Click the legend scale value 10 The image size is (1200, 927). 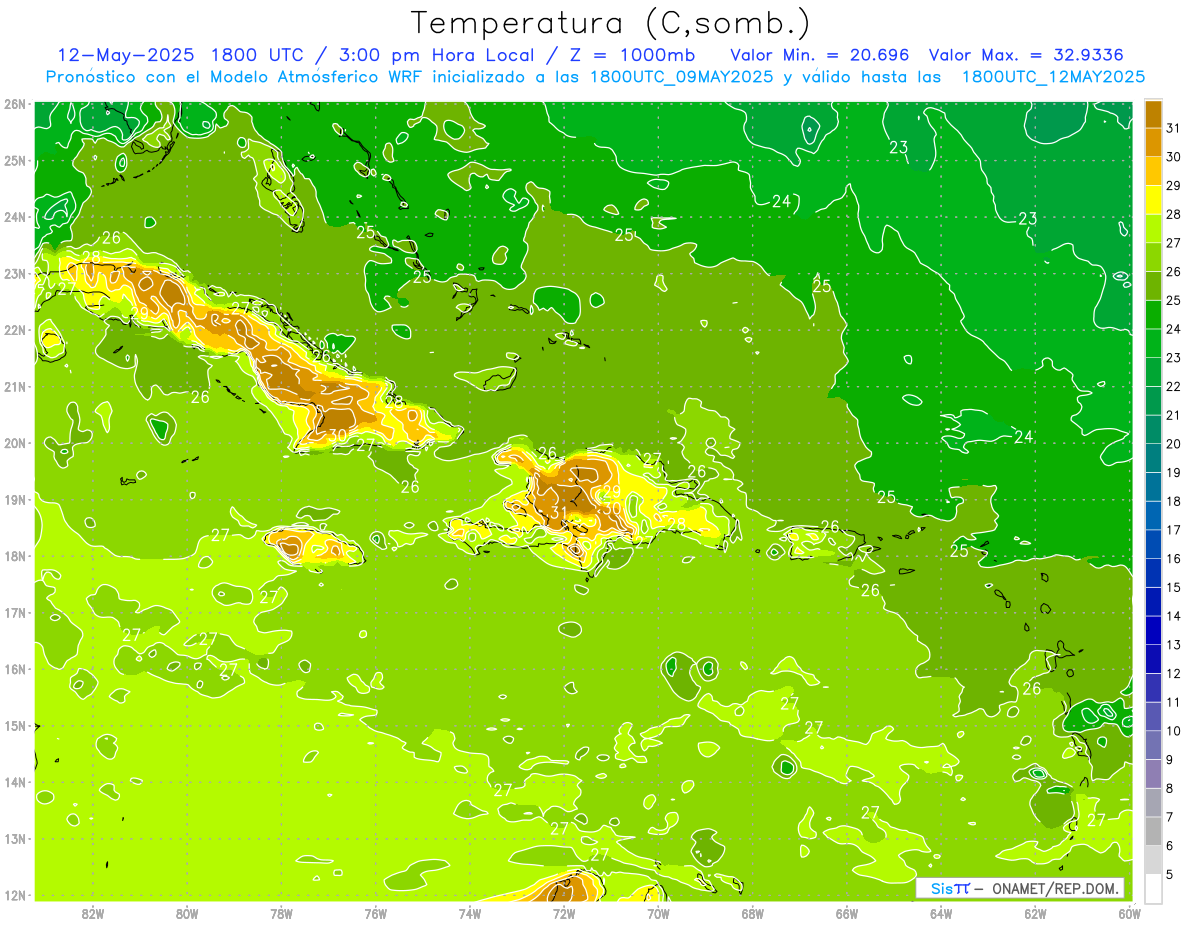(1174, 731)
